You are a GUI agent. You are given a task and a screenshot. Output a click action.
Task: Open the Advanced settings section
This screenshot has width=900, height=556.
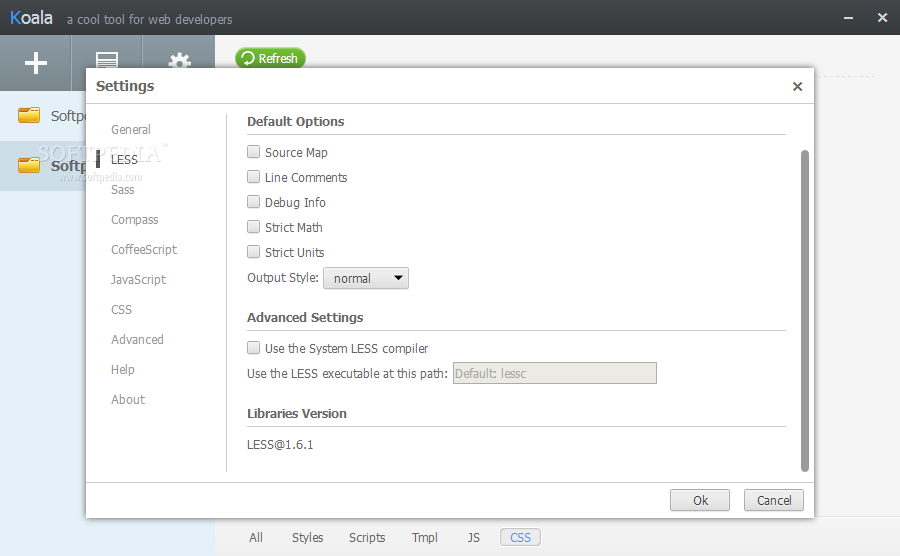pos(137,340)
